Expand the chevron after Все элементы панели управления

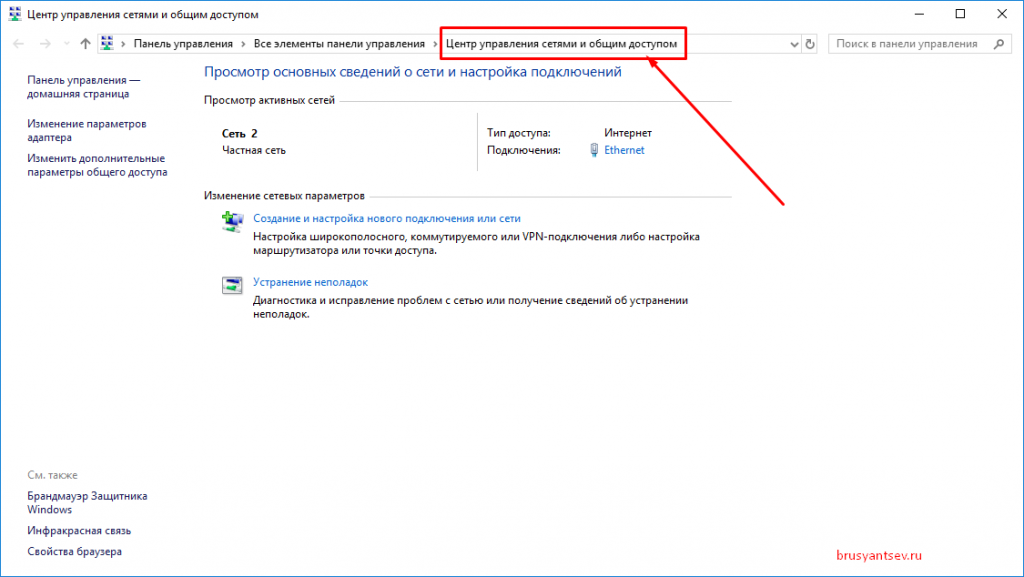click(x=435, y=44)
